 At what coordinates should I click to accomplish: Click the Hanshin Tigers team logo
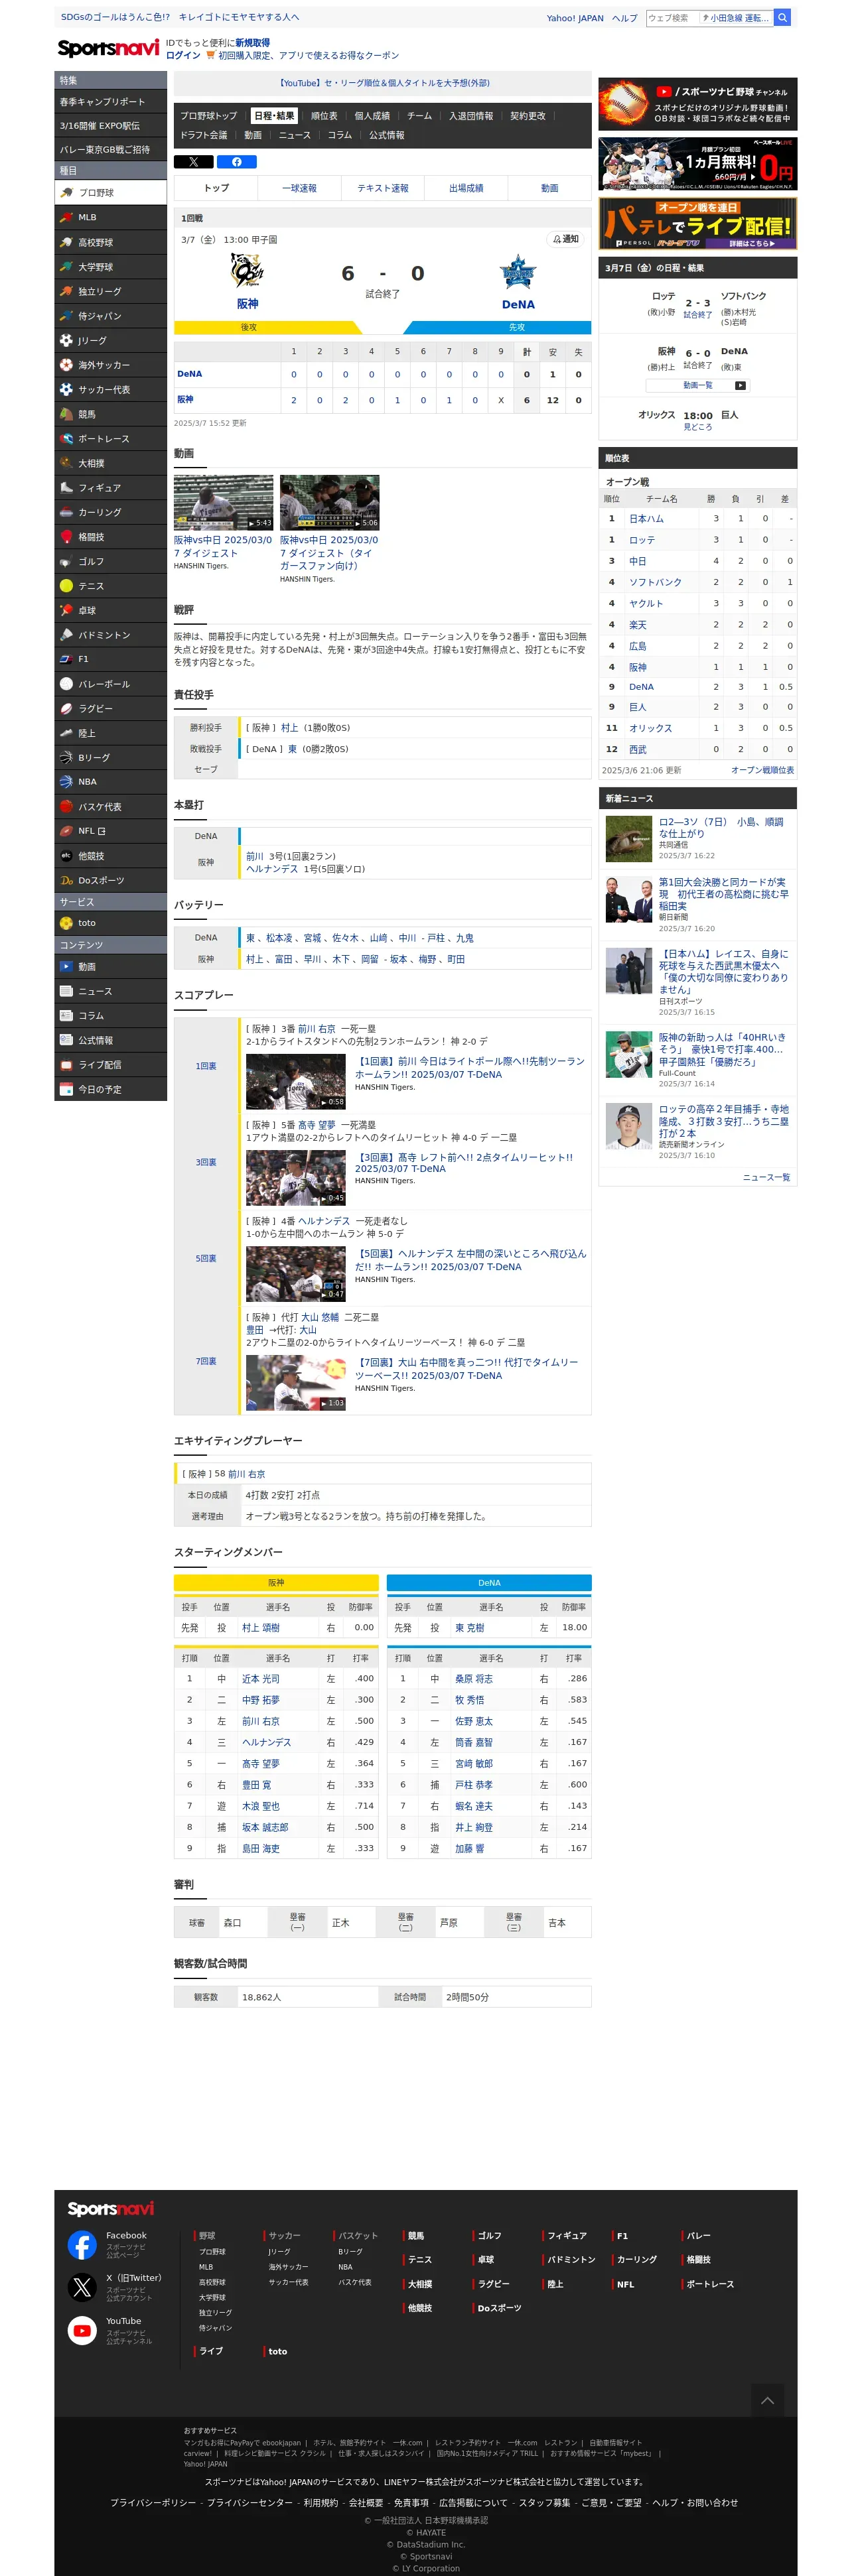click(x=247, y=271)
